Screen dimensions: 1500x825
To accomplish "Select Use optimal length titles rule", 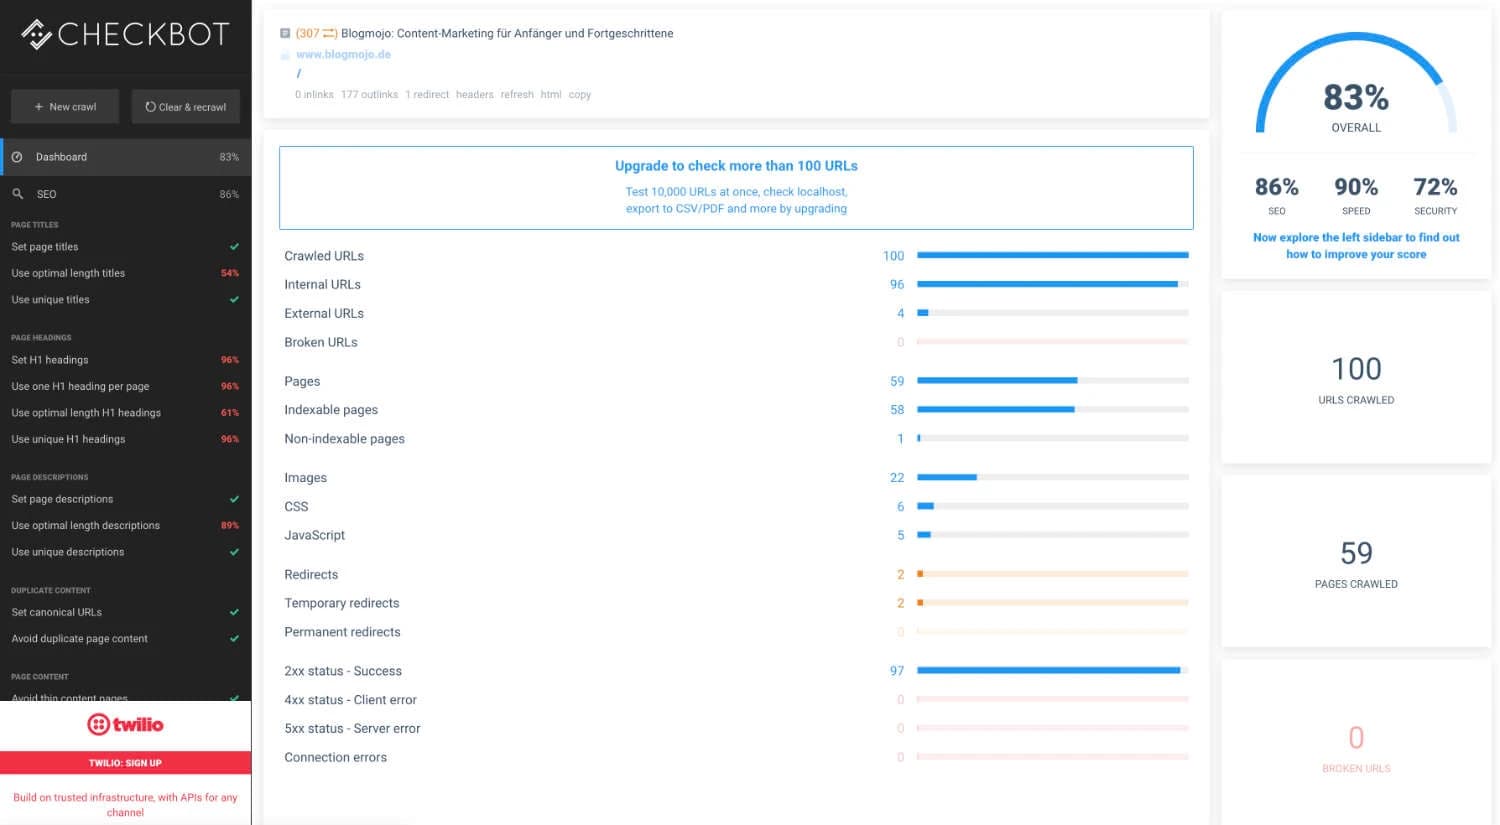I will 68,273.
